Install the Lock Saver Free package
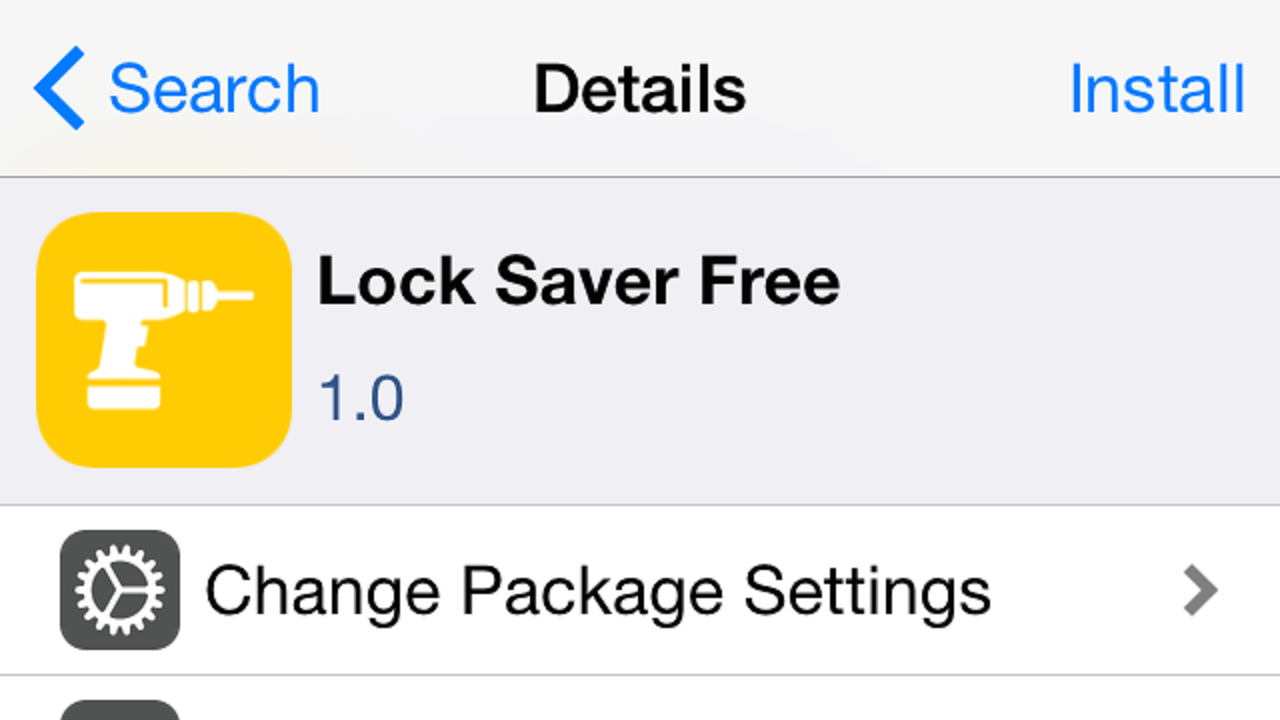Viewport: 1280px width, 720px height. click(1156, 89)
